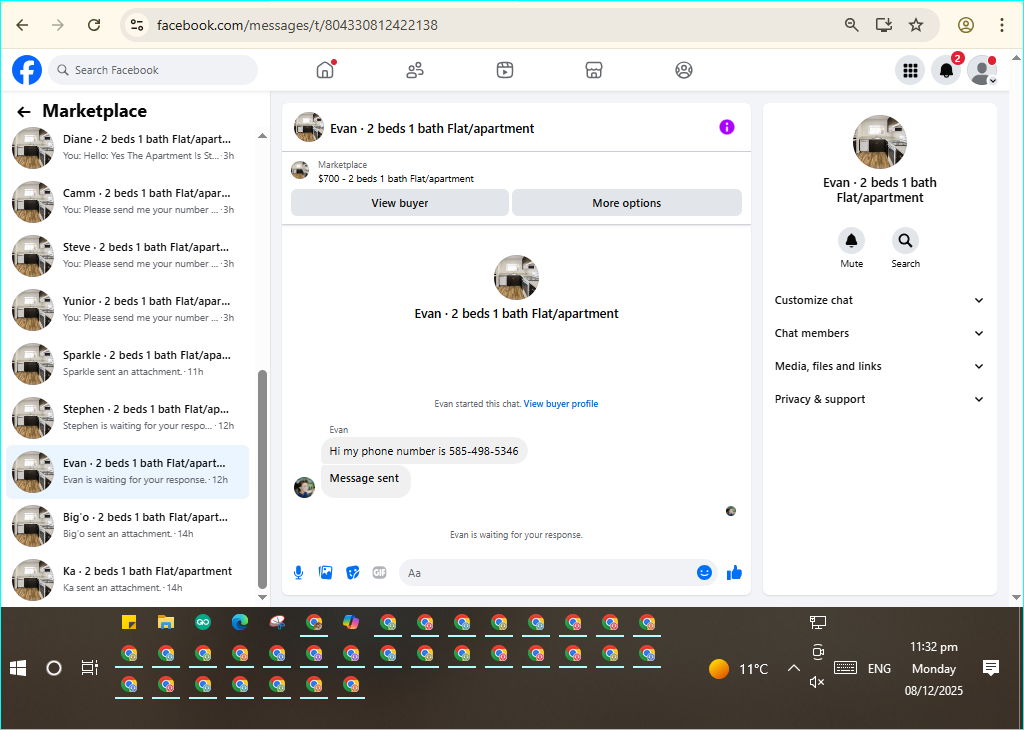Screen dimensions: 1024x730
Task: Send a thumbs-up like
Action: 734,573
